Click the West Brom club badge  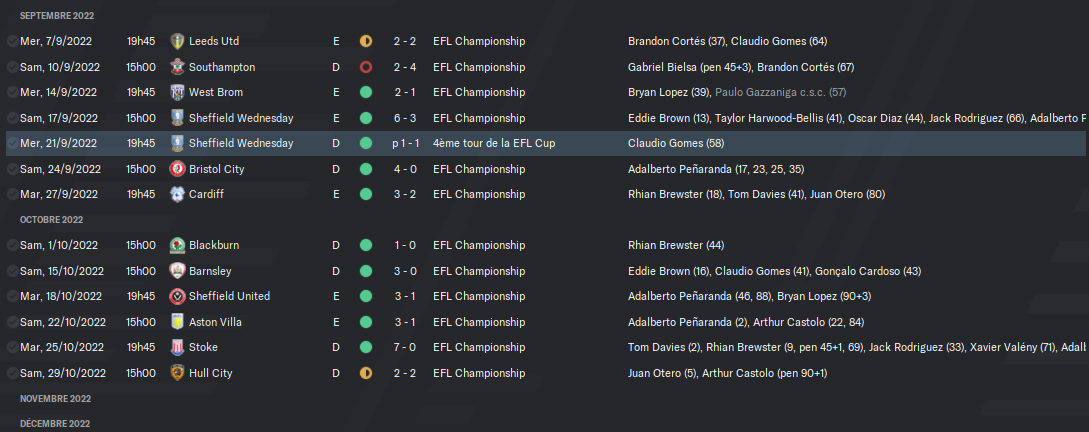coord(178,92)
